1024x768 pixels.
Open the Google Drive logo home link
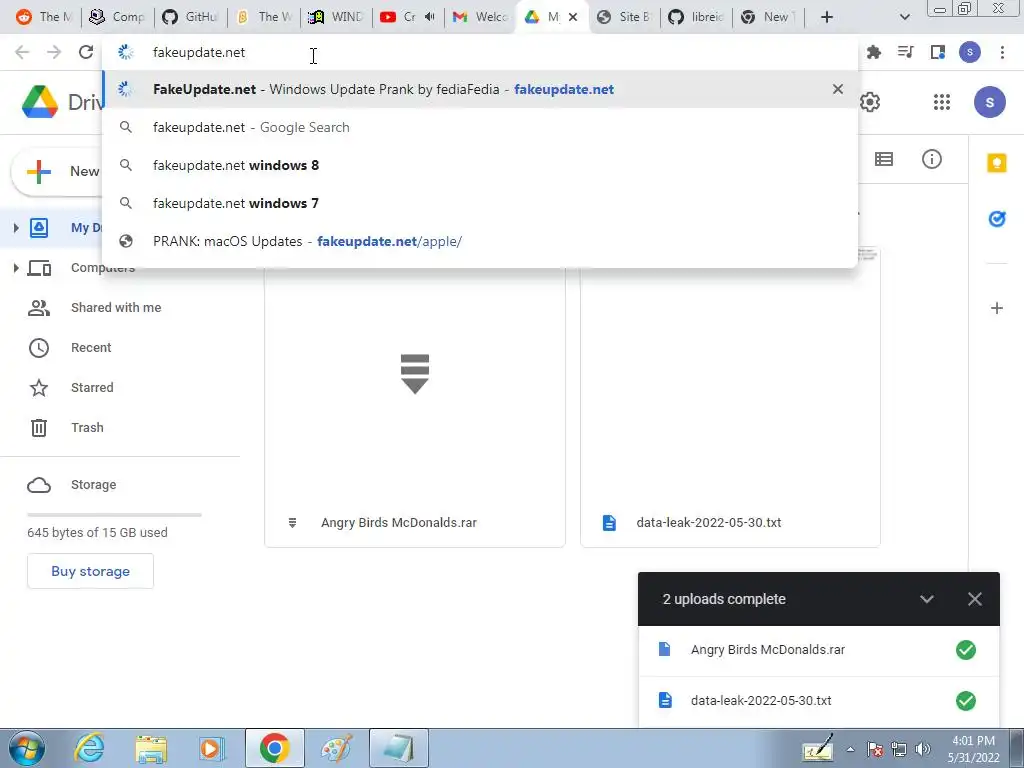click(62, 102)
